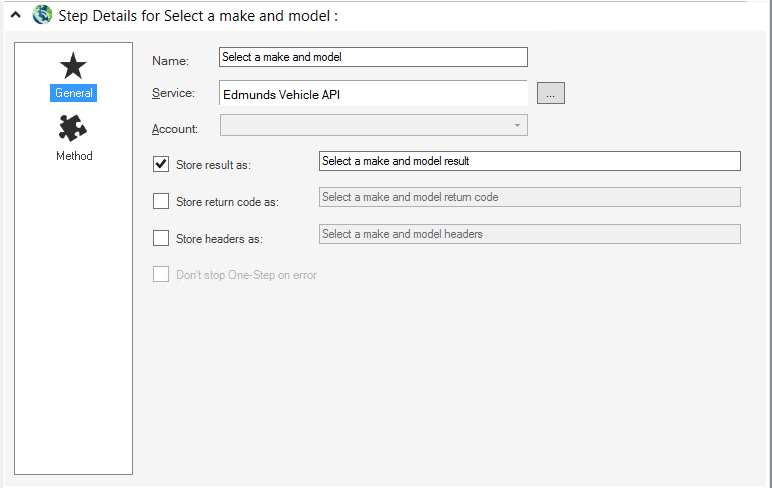Click the Edmunds Vehicle API service field
This screenshot has width=772, height=488.
[x=373, y=93]
